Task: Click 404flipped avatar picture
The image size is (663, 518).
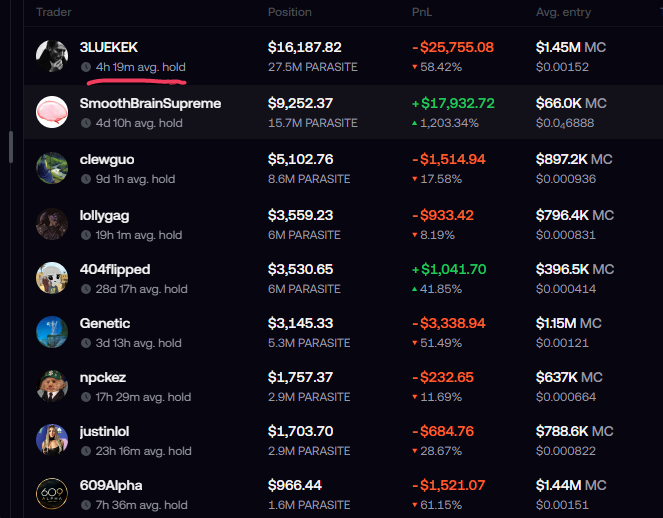Action: pos(52,278)
